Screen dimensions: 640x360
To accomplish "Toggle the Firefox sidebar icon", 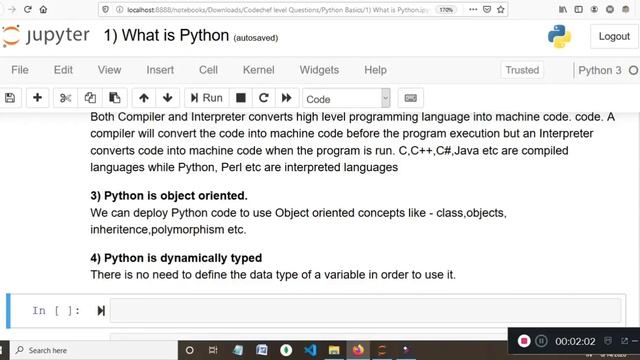I will coord(578,9).
